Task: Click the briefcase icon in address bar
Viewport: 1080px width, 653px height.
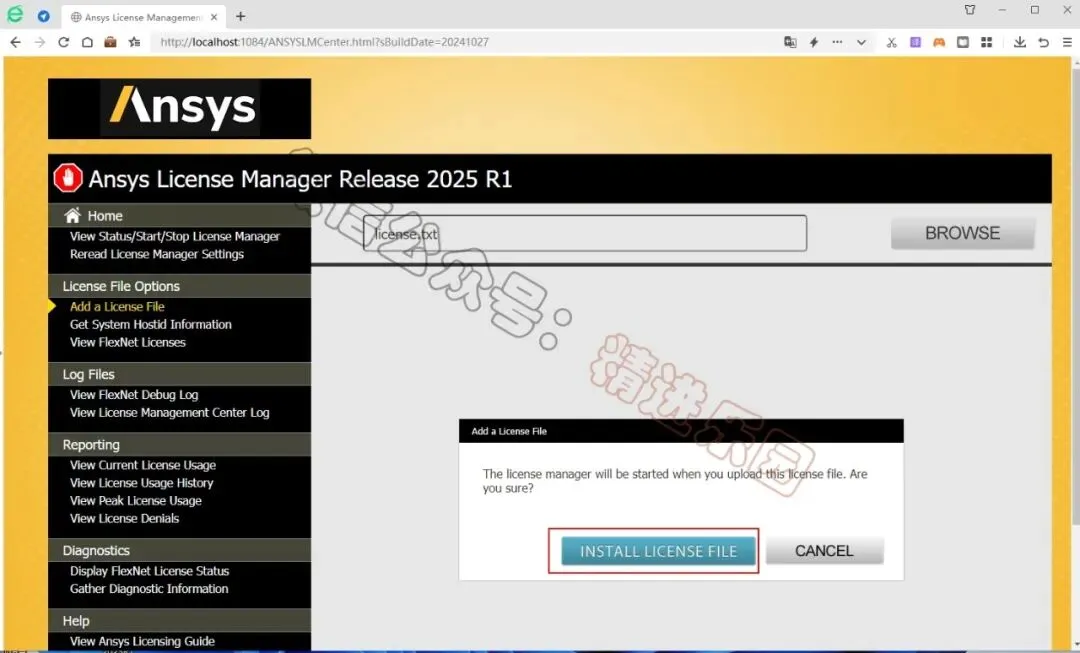Action: (110, 42)
